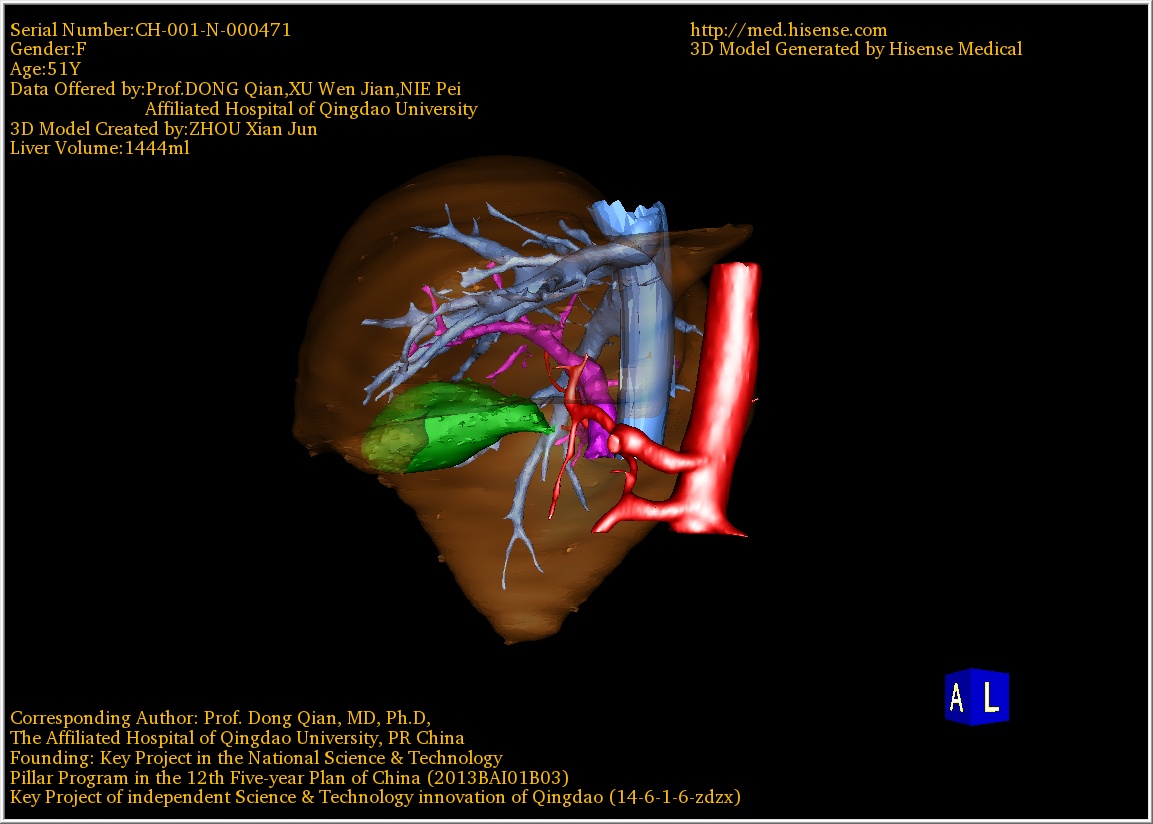Click '3D Model Created by:ZHOU Xian Jun'
1153x824 pixels.
click(x=163, y=129)
